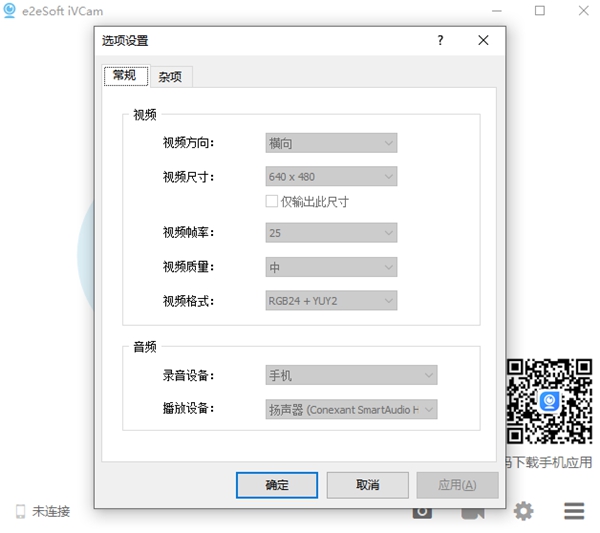Minimize the iVCam window
The width and height of the screenshot is (600, 533).
(x=497, y=11)
